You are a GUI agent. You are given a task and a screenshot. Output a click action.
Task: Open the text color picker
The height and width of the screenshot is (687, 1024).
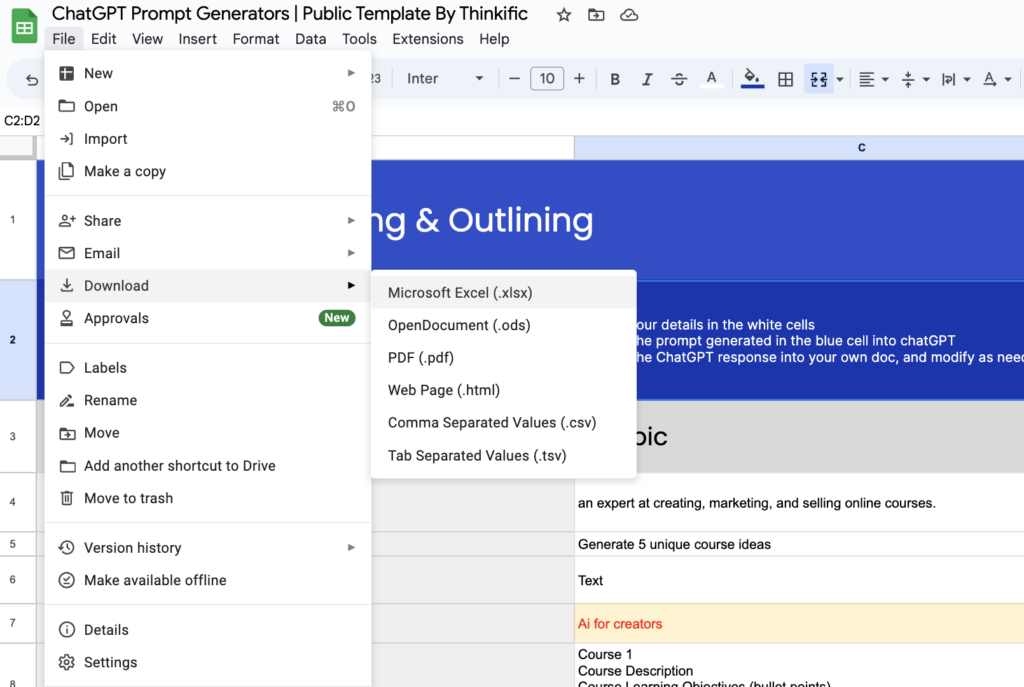click(x=711, y=79)
